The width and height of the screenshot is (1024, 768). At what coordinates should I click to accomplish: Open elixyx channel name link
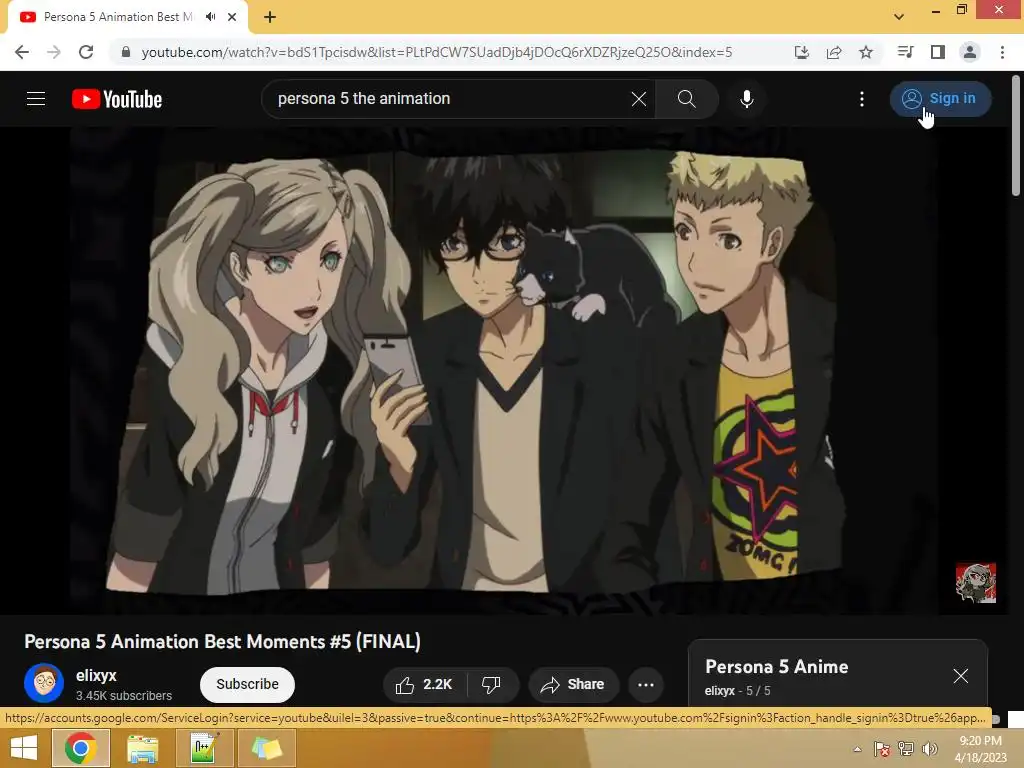[x=96, y=675]
